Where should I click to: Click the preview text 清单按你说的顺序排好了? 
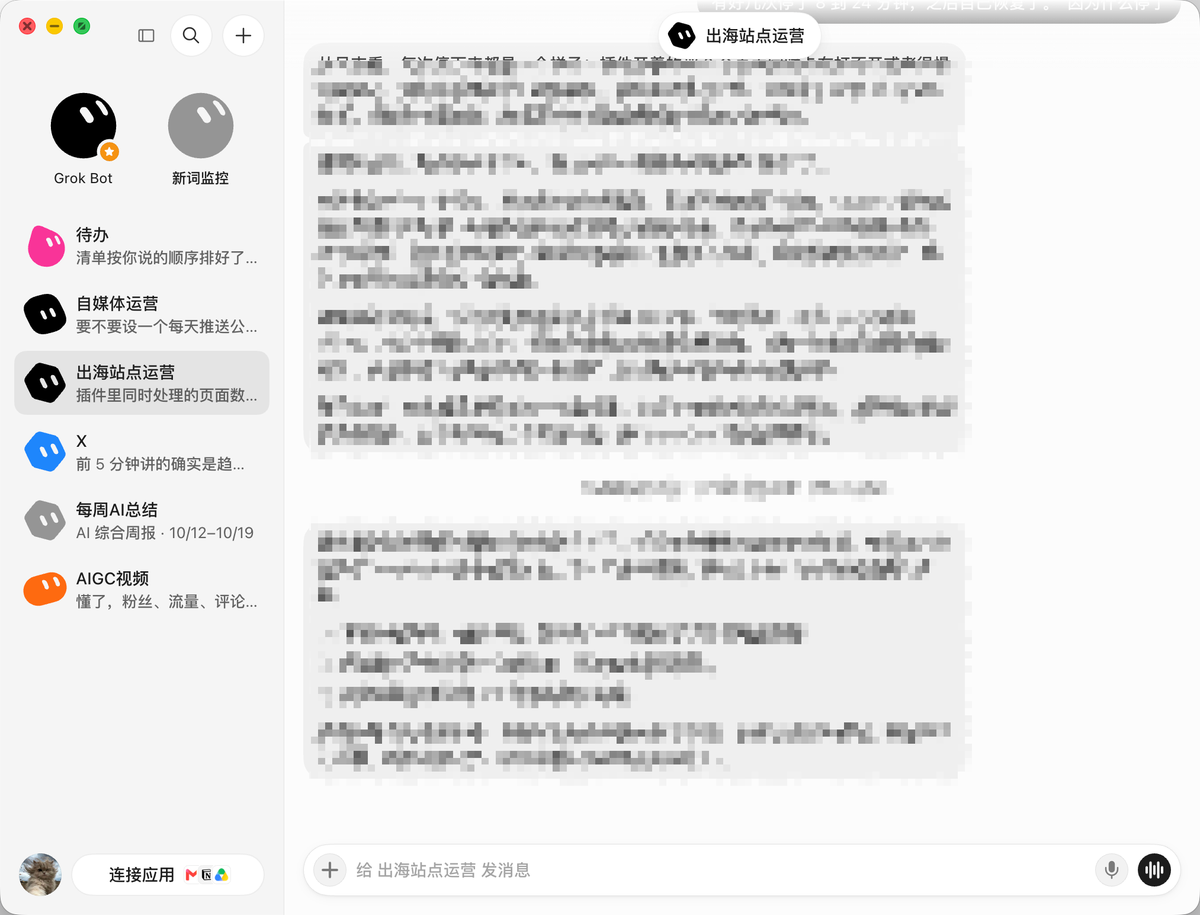[167, 258]
